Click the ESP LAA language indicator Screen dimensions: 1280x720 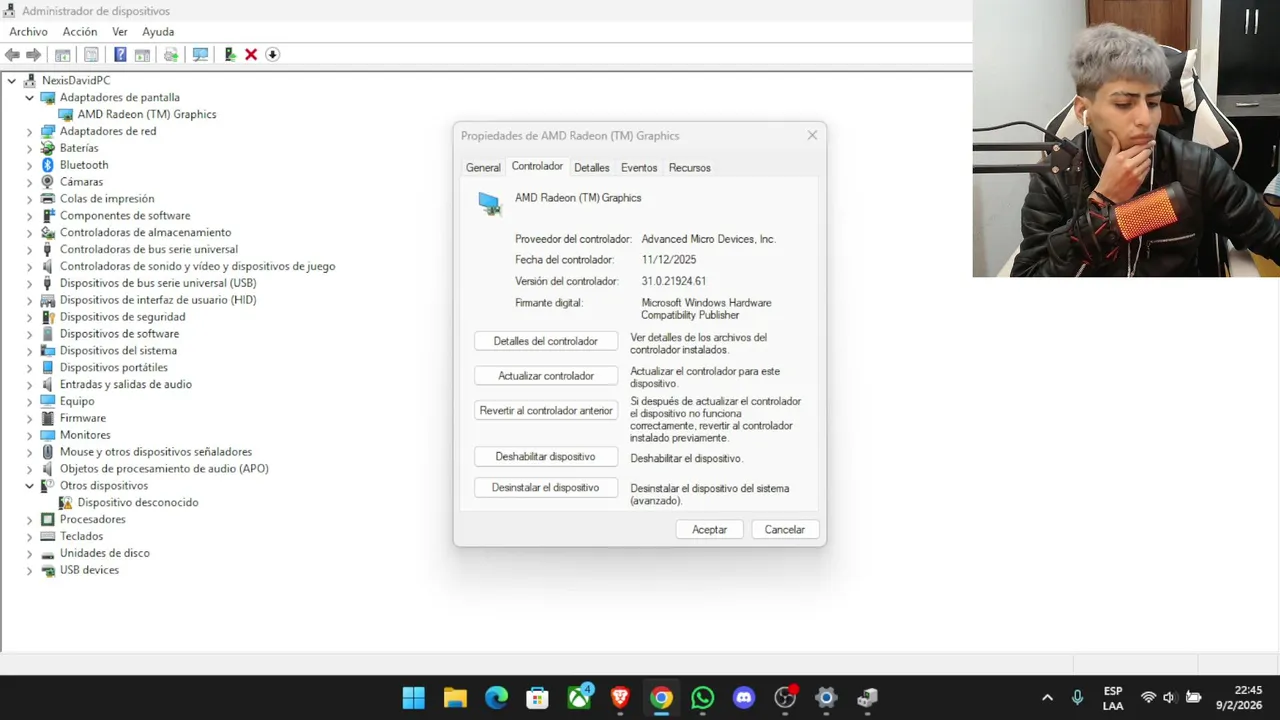pyautogui.click(x=1113, y=698)
